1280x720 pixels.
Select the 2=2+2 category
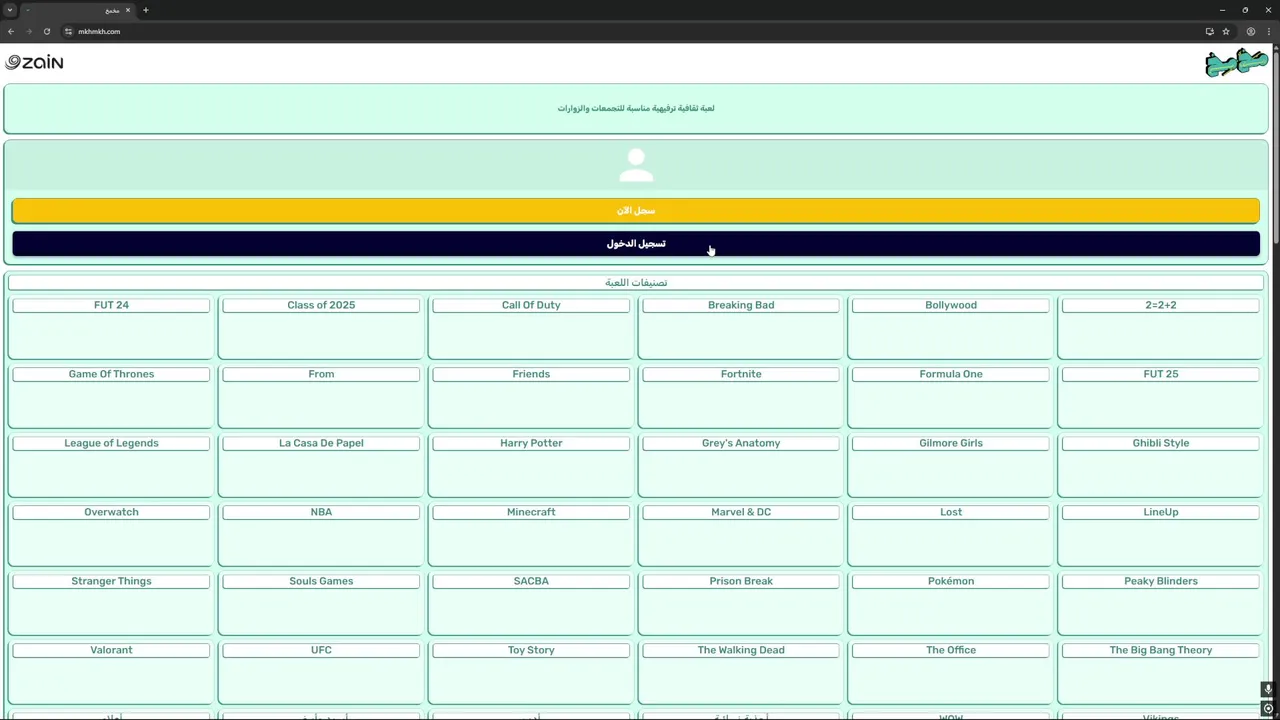1161,327
